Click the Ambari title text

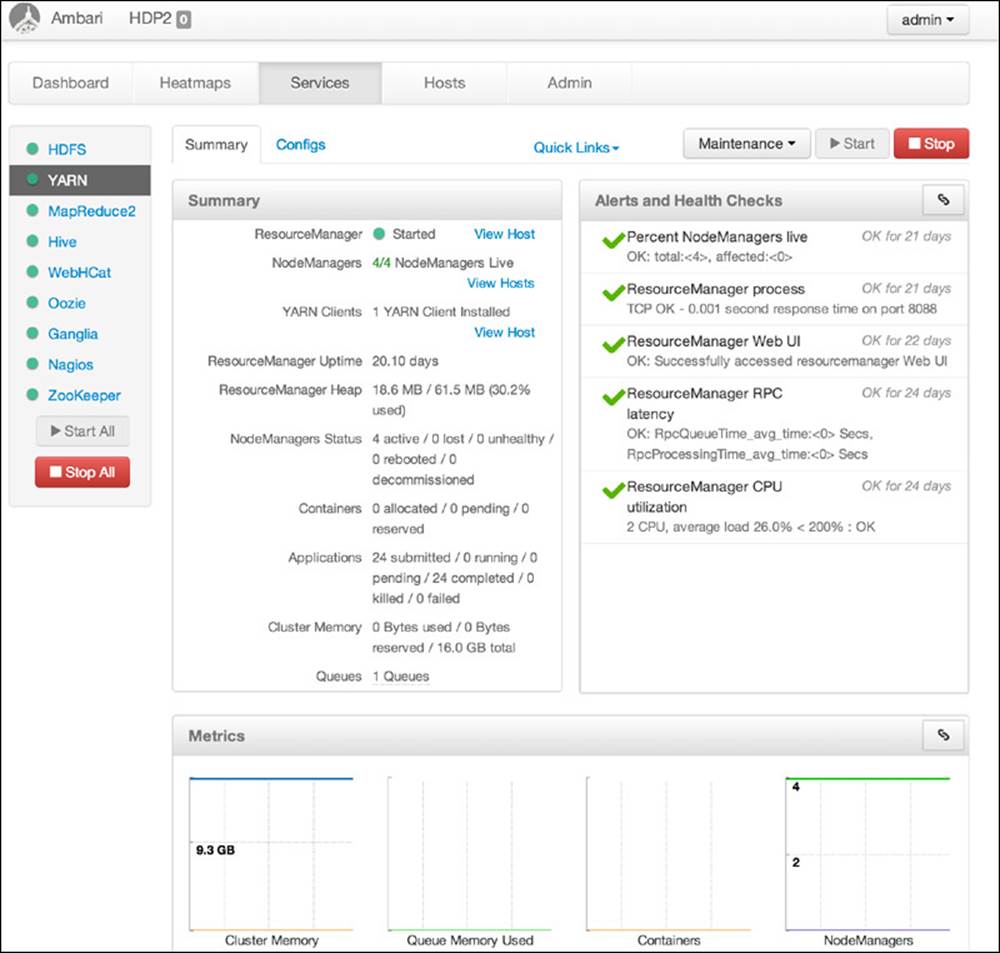77,18
